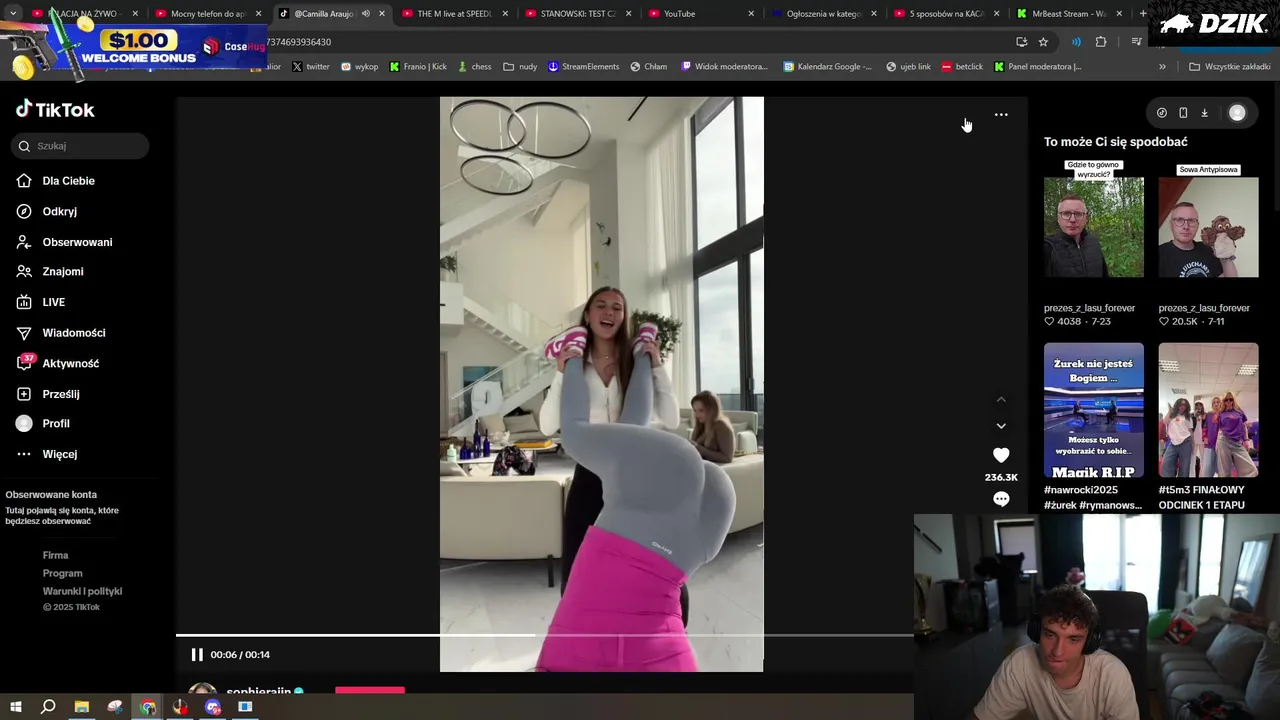
Task: Click the phone app icon in header
Action: pyautogui.click(x=1183, y=113)
